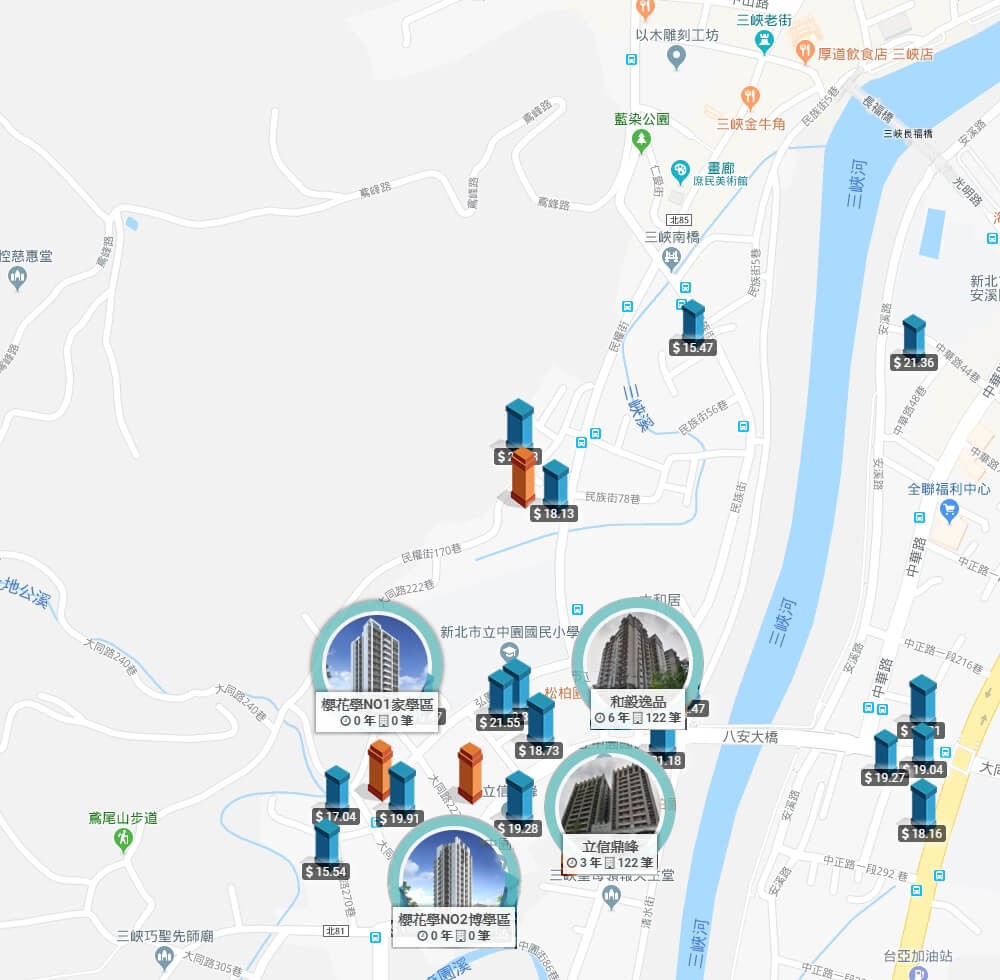Click the 台亞加油站 label

pos(918,956)
